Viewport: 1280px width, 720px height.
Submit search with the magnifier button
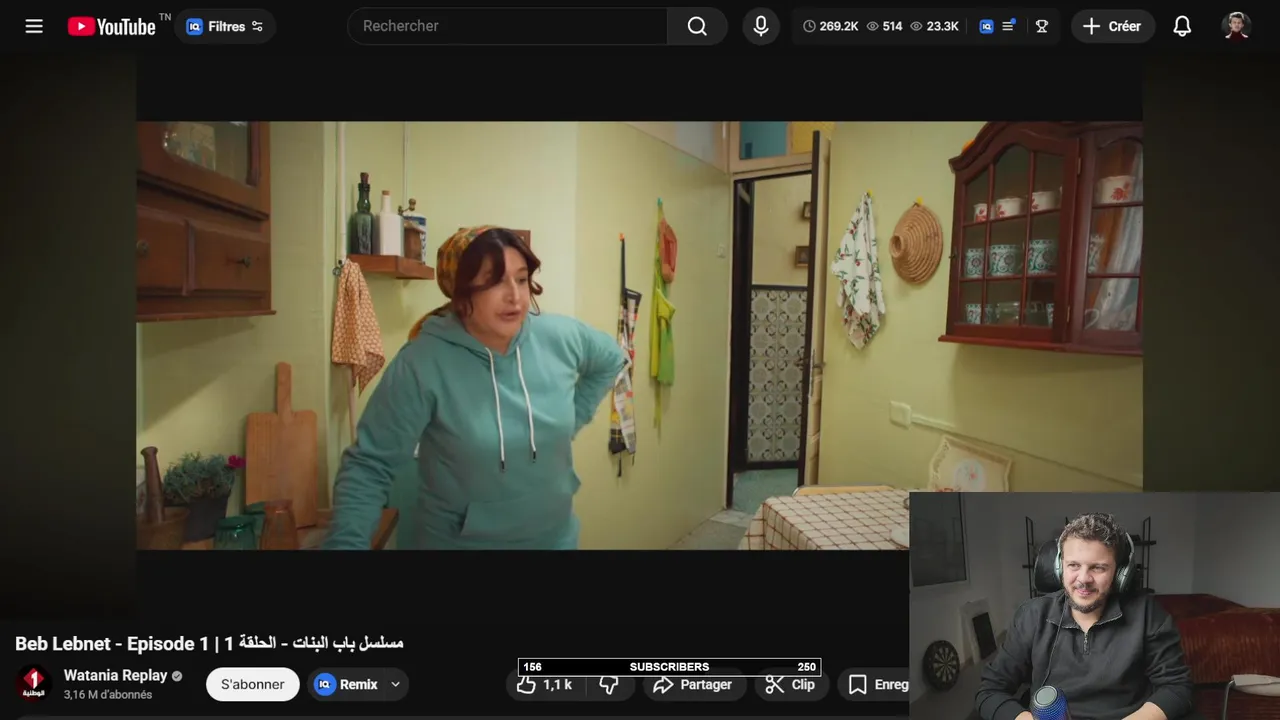pyautogui.click(x=697, y=26)
